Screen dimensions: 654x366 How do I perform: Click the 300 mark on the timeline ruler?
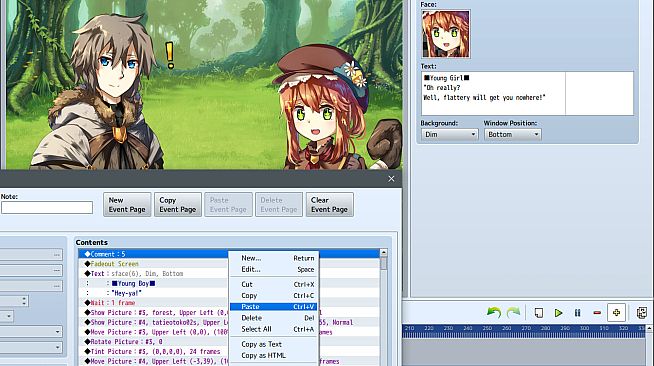[584, 328]
